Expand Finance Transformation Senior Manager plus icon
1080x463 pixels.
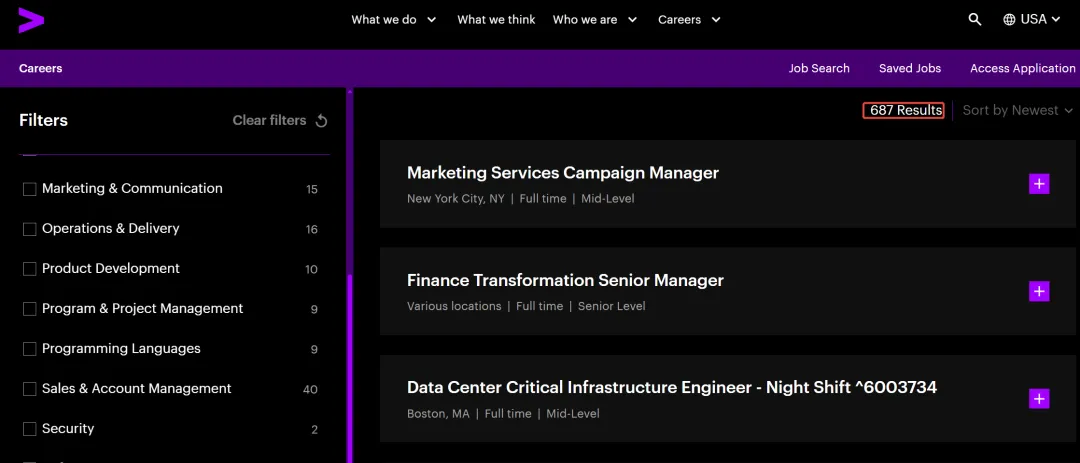click(1039, 291)
